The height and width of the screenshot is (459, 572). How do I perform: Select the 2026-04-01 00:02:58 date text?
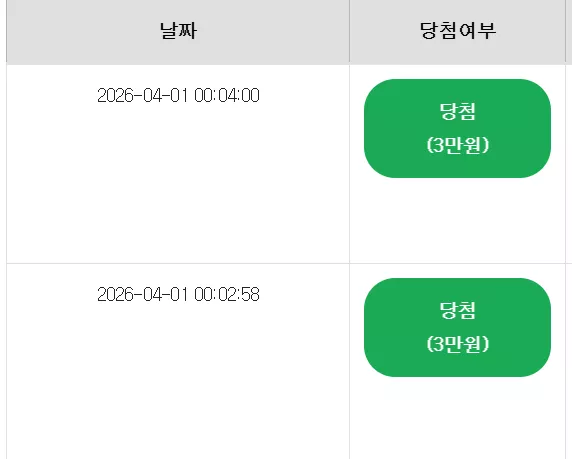tap(178, 294)
